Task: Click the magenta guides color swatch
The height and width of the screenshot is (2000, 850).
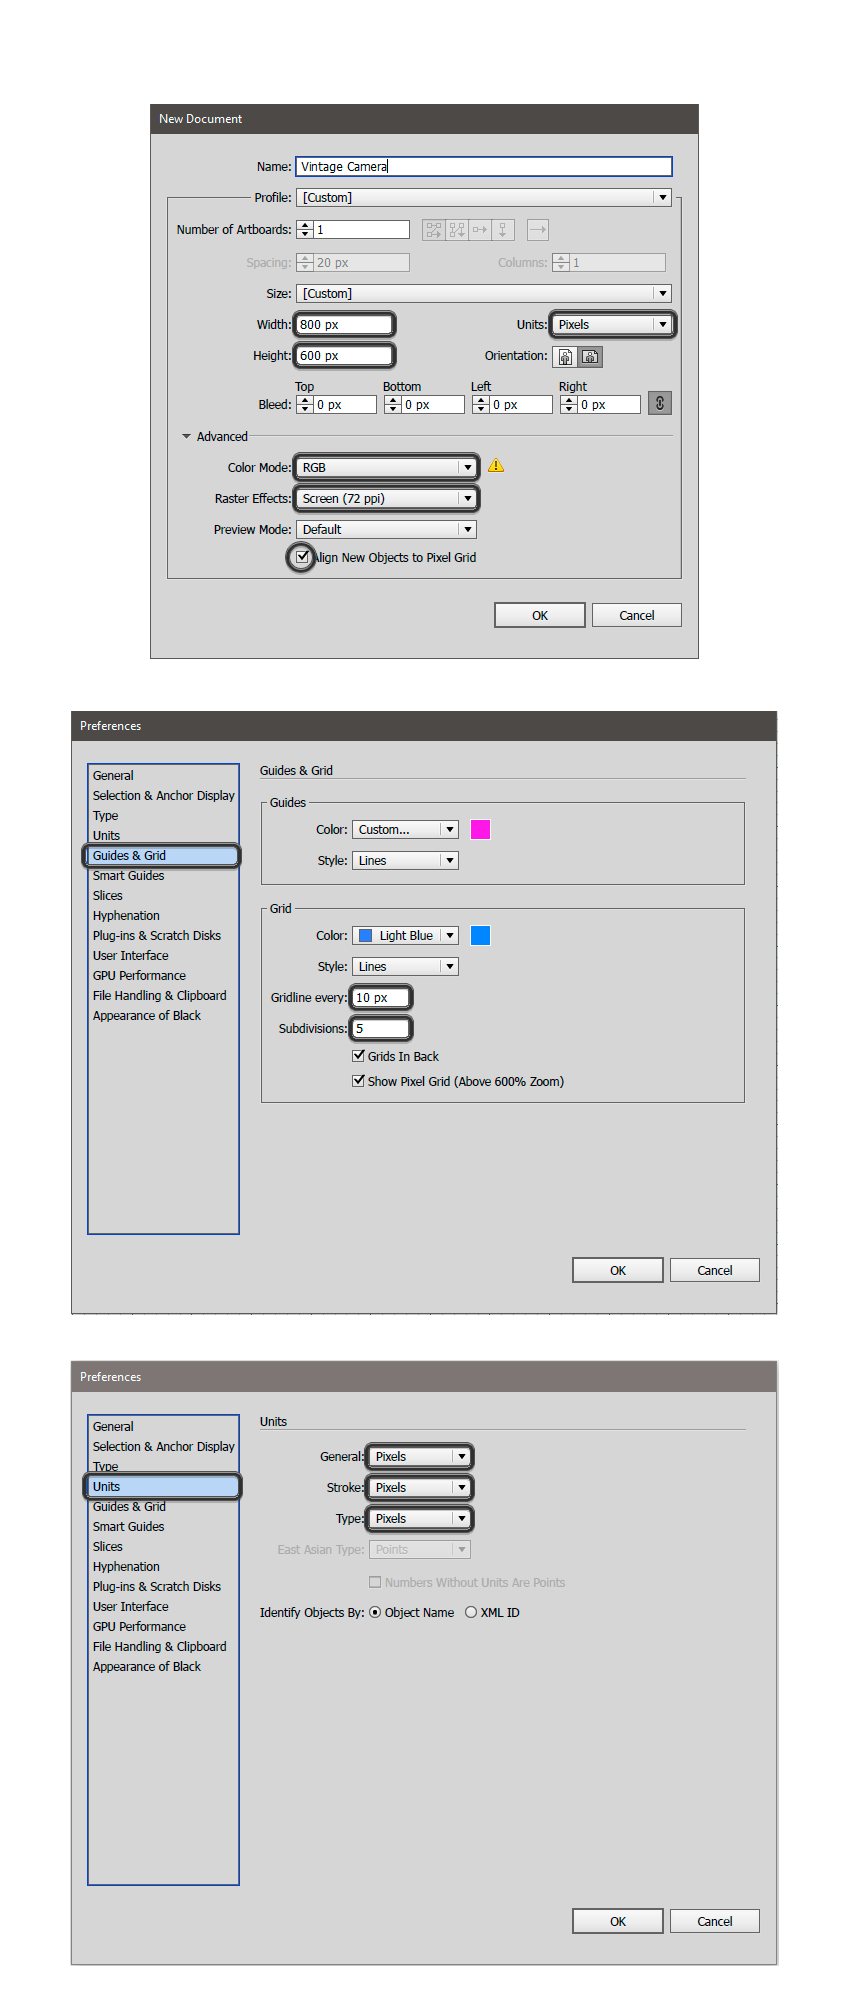Action: [480, 829]
